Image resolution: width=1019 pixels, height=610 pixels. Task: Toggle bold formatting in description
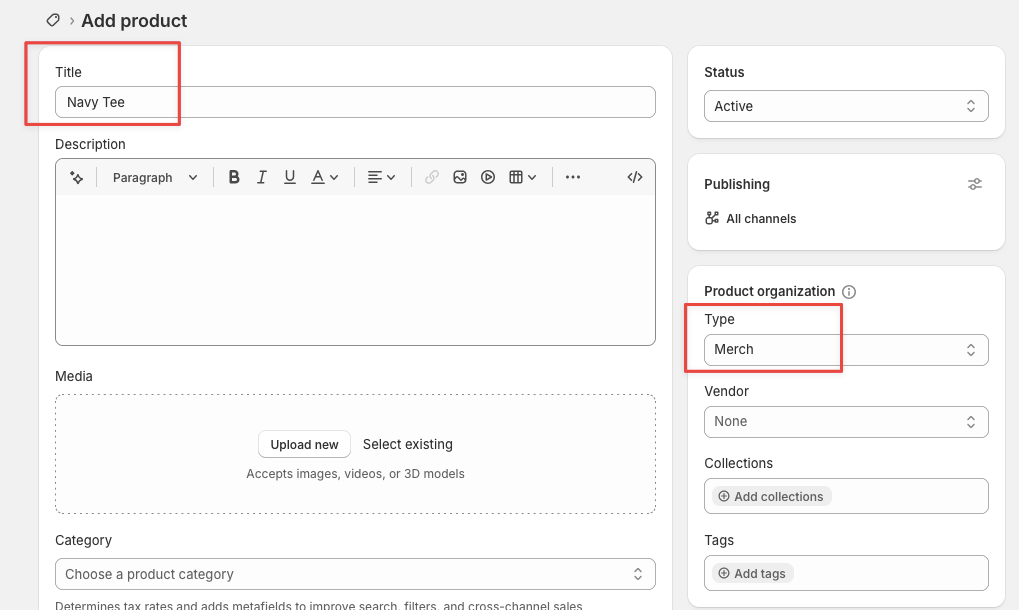[234, 177]
